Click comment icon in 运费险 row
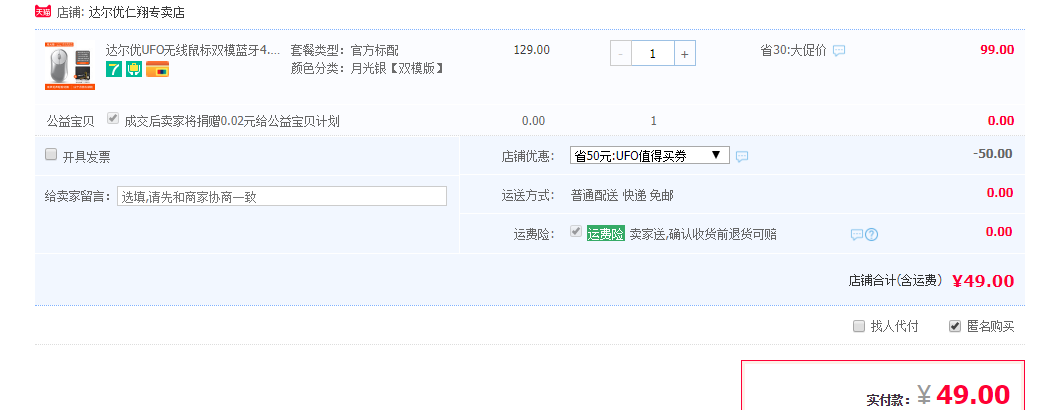 pyautogui.click(x=857, y=235)
